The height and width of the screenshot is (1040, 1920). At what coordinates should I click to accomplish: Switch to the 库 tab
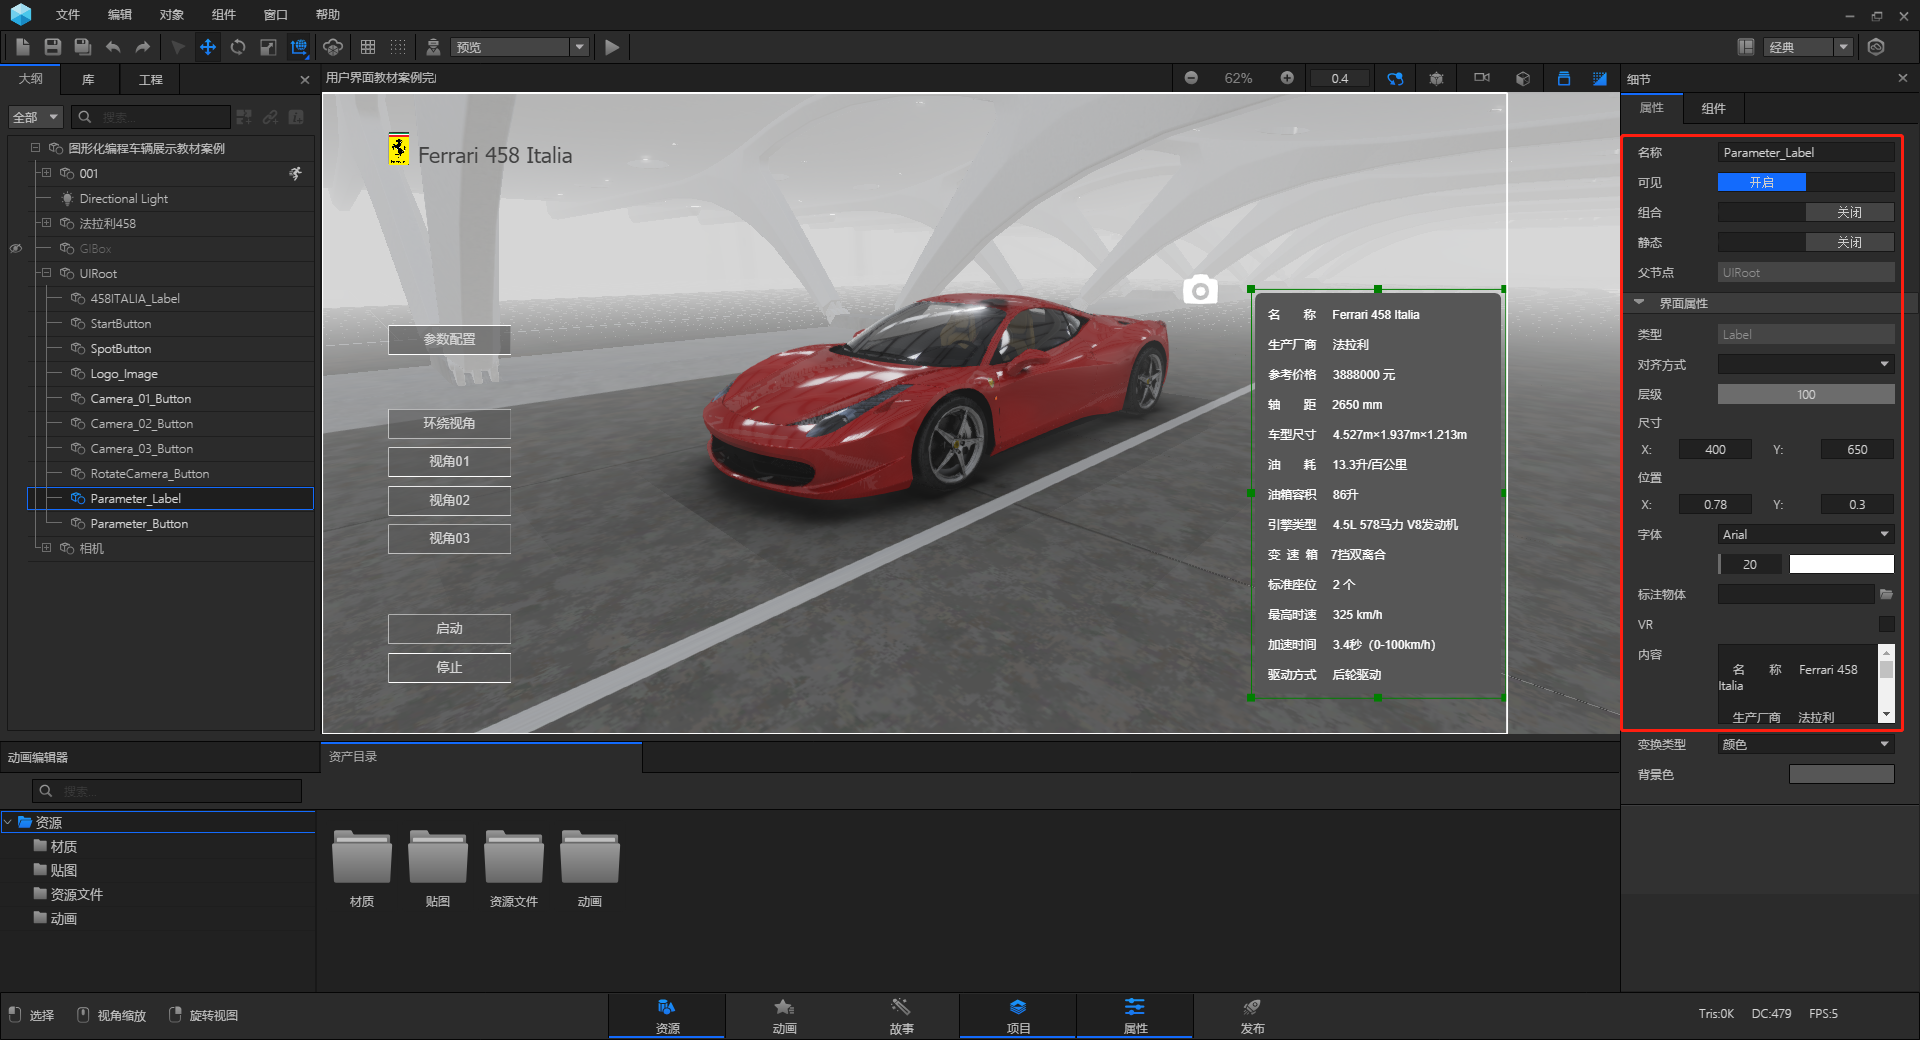pyautogui.click(x=88, y=79)
